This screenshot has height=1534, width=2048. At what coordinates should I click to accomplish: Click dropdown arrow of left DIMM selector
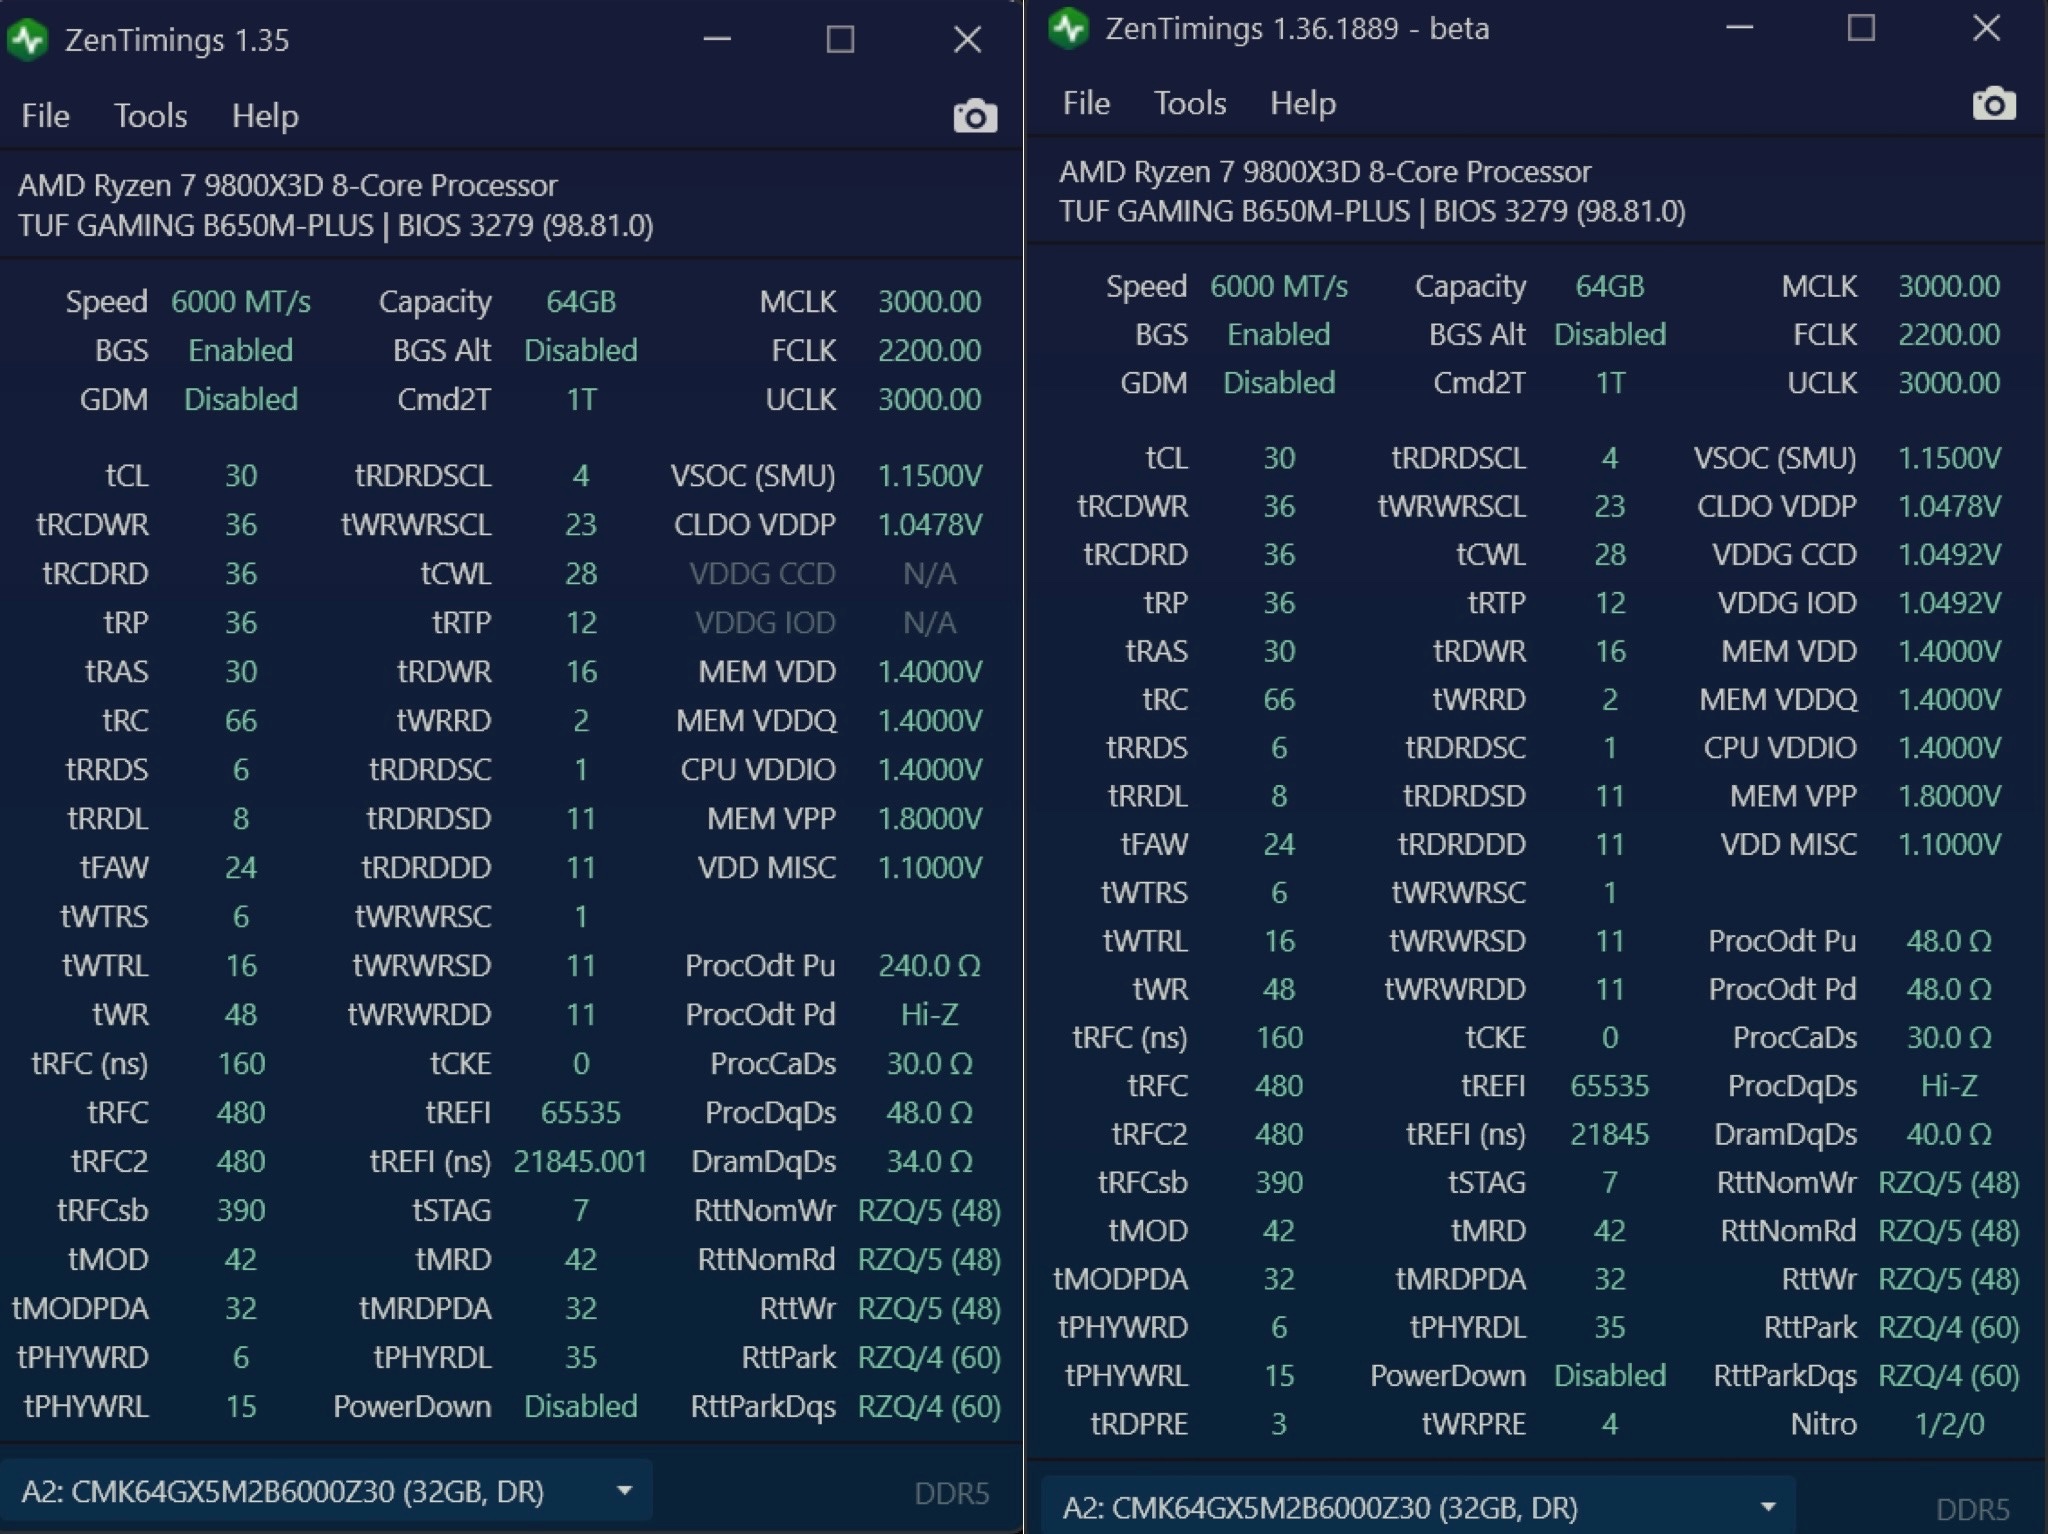pos(624,1491)
